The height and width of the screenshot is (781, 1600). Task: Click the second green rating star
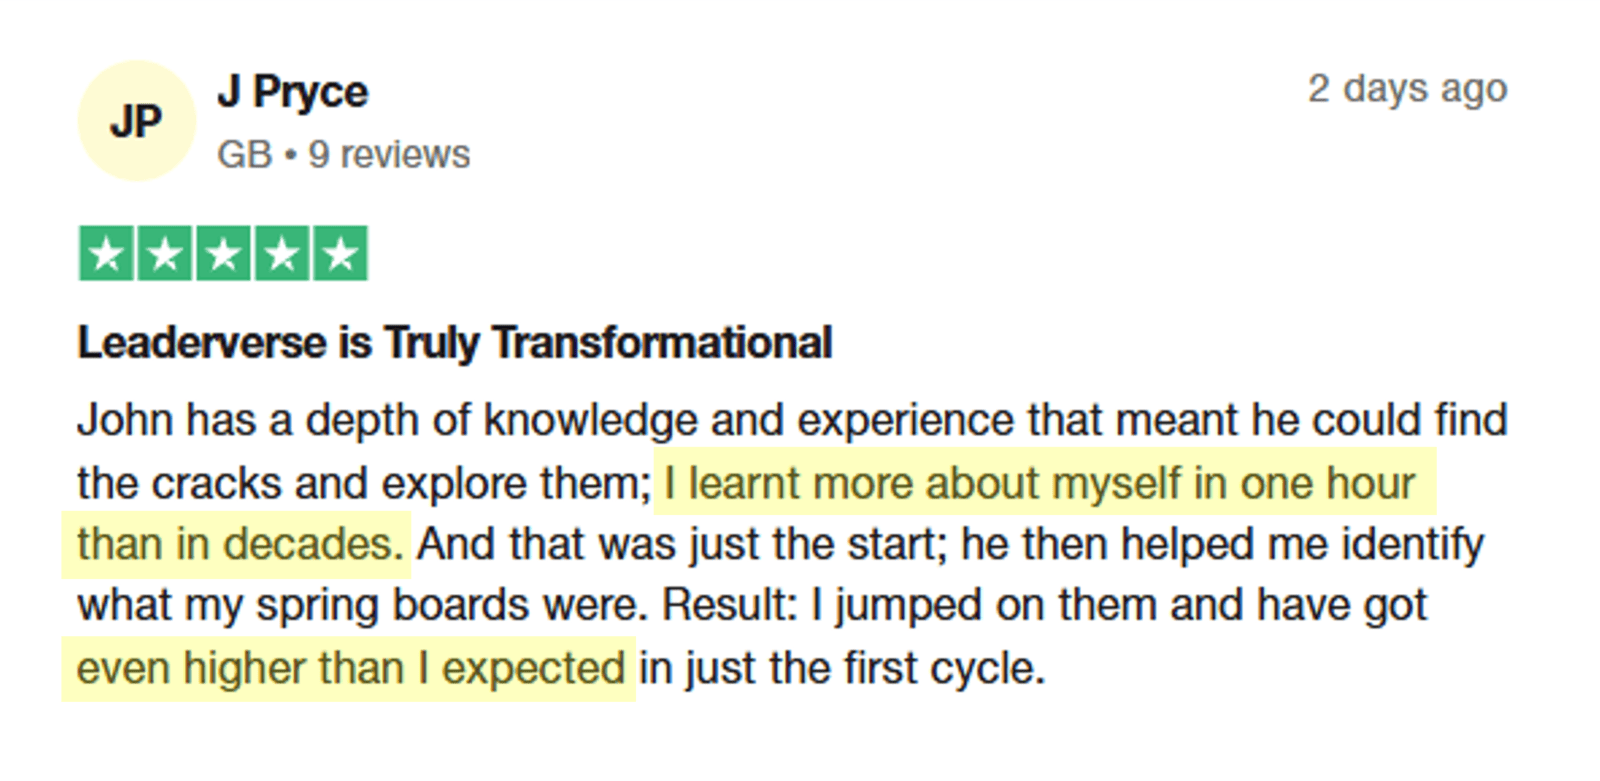click(164, 254)
